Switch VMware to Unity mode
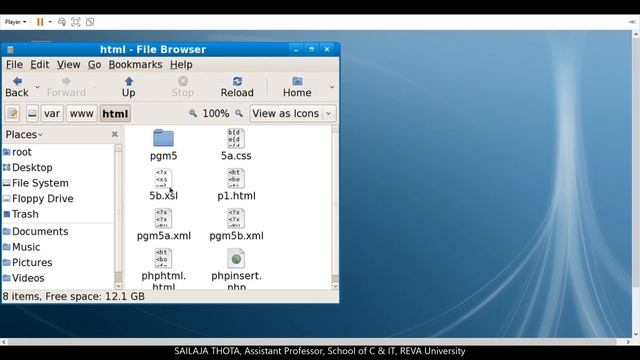This screenshot has height=360, width=640. pyautogui.click(x=90, y=22)
